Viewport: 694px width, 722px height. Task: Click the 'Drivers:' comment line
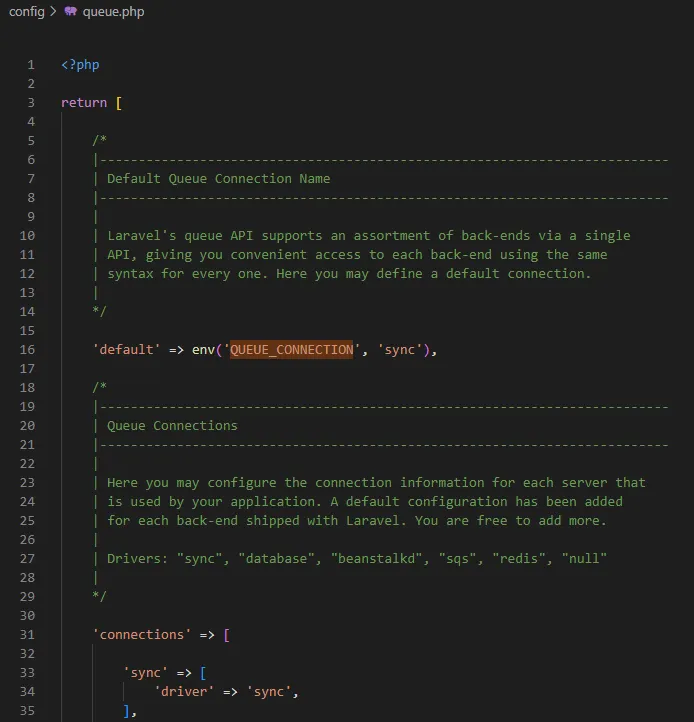[357, 559]
